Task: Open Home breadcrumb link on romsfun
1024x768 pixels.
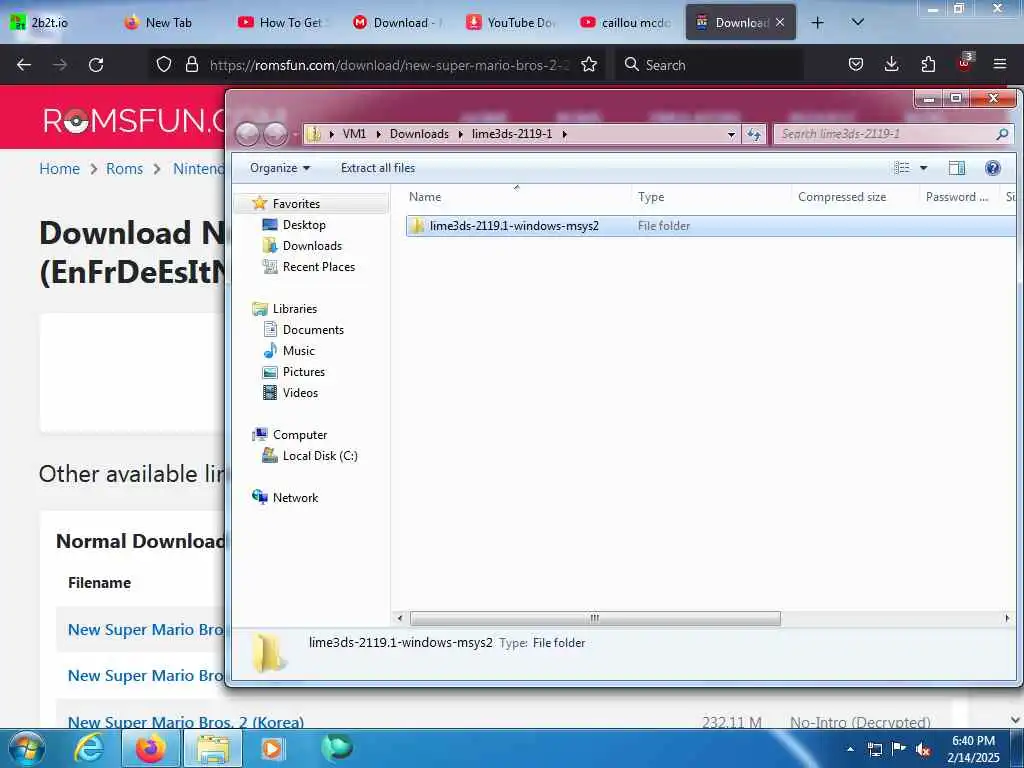Action: point(59,168)
